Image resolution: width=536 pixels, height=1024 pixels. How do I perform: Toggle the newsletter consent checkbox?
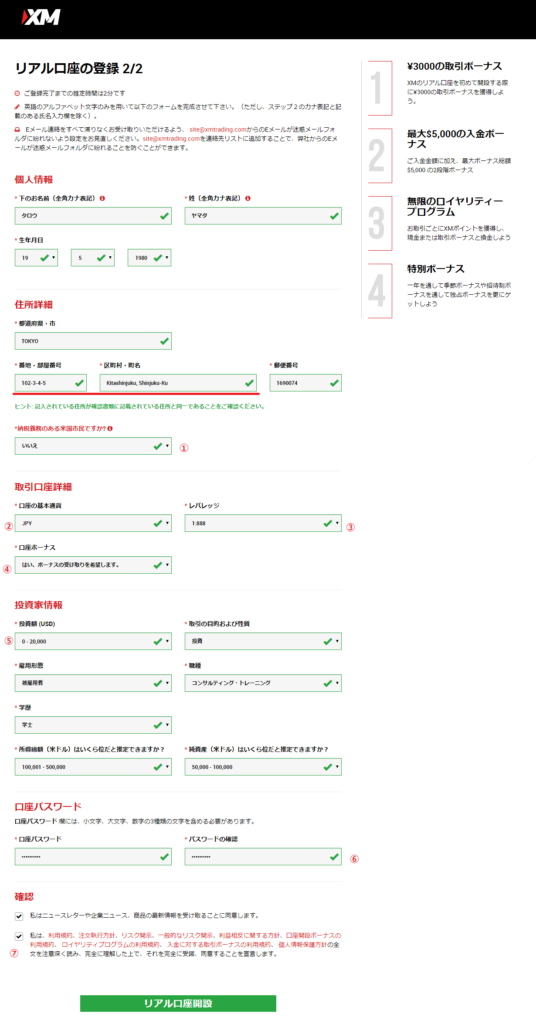[18, 915]
